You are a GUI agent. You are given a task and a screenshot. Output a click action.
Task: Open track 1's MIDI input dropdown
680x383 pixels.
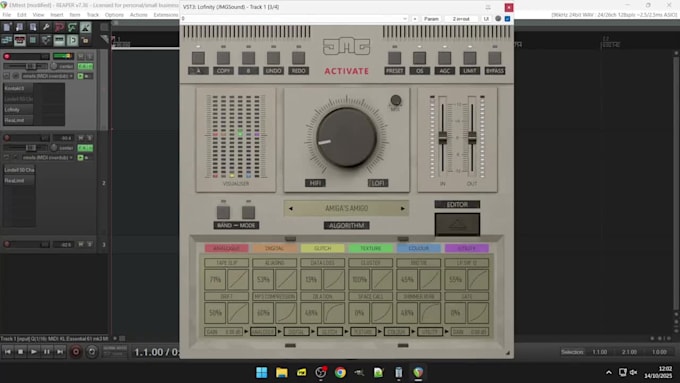pos(48,76)
